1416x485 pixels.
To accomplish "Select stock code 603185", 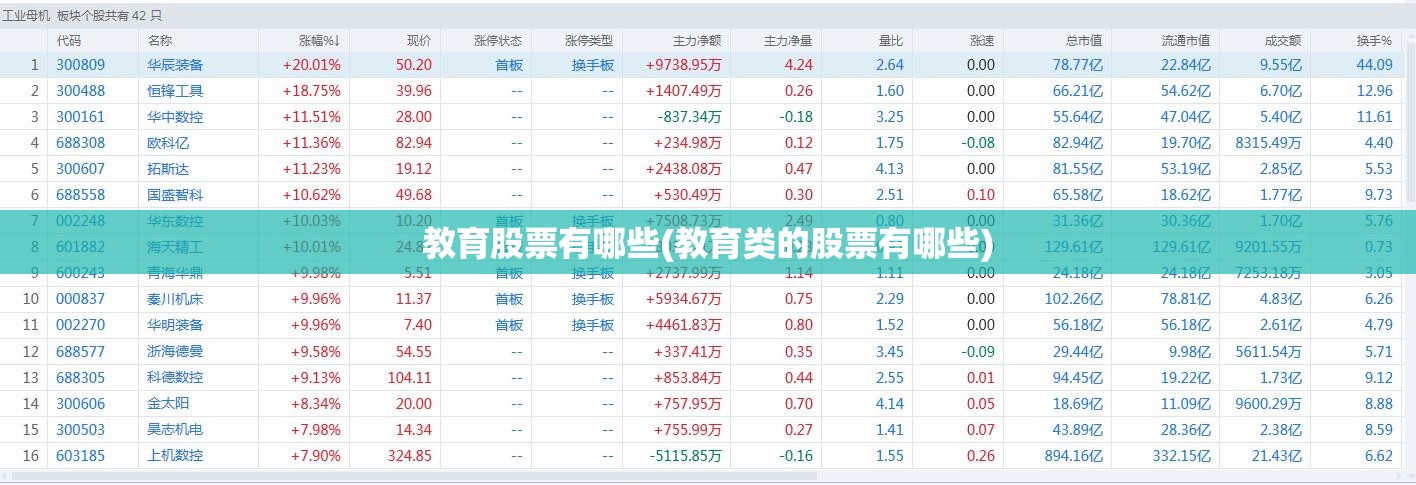I will point(80,455).
